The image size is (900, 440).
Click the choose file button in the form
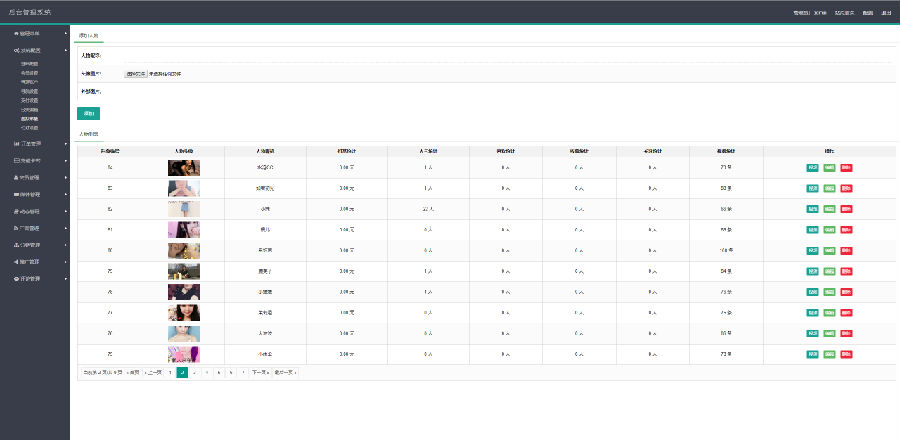click(136, 74)
